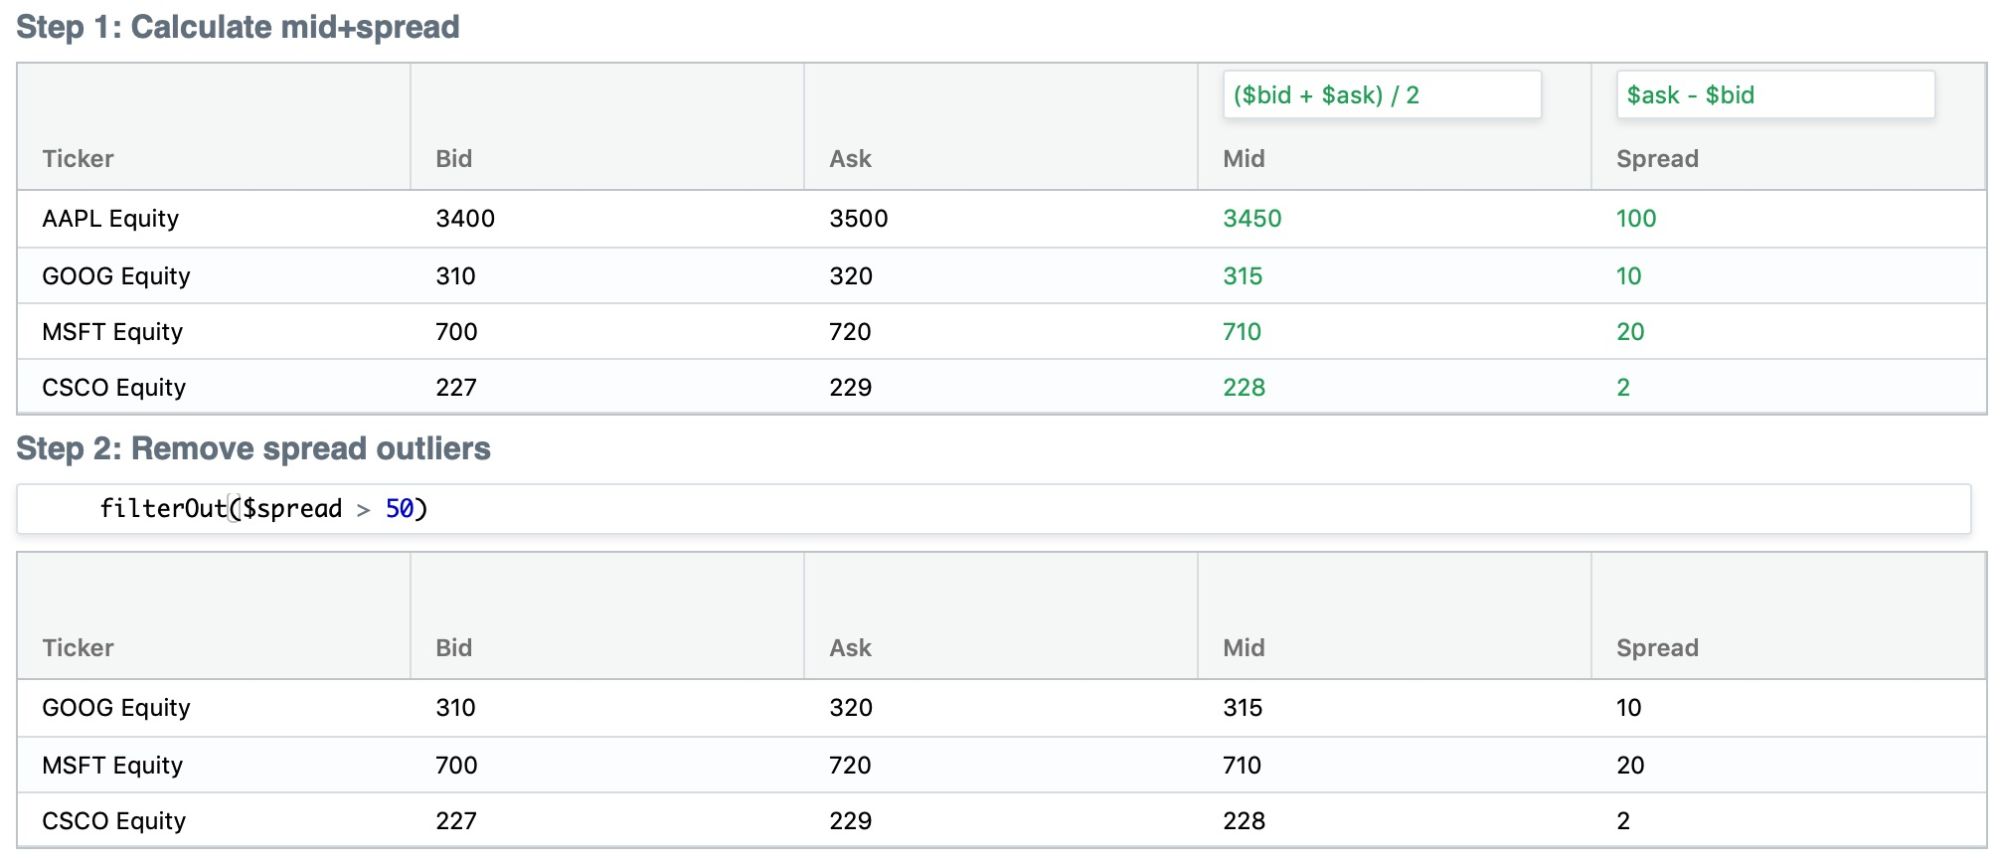2000x865 pixels.
Task: Click the $ask - $bid formula field
Action: pyautogui.click(x=1775, y=95)
